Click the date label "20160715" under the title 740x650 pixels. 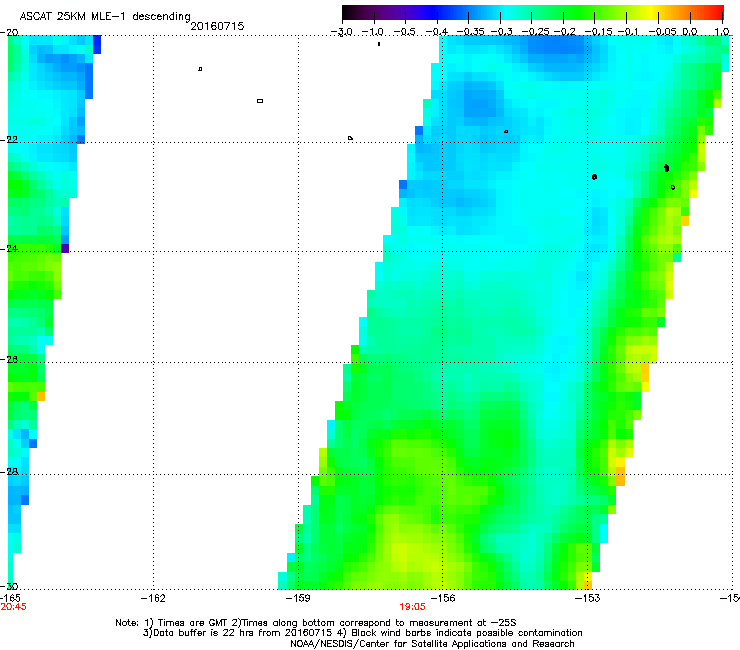[217, 26]
